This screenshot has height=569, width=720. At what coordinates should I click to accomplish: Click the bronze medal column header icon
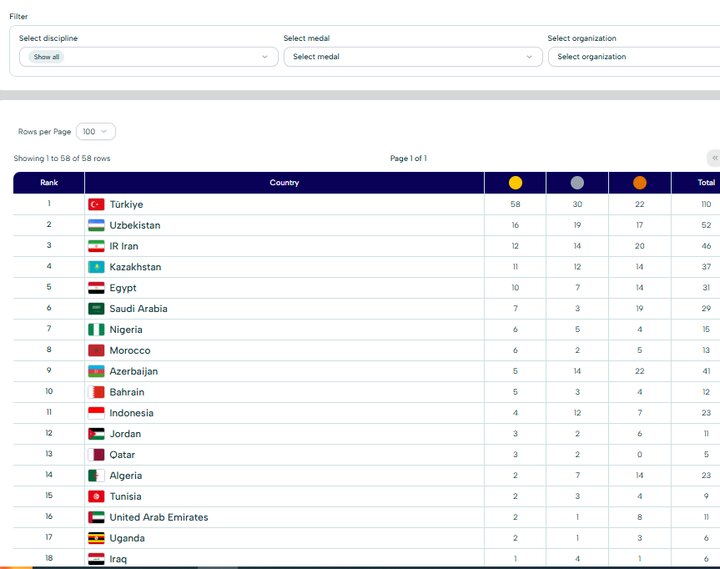tap(639, 183)
